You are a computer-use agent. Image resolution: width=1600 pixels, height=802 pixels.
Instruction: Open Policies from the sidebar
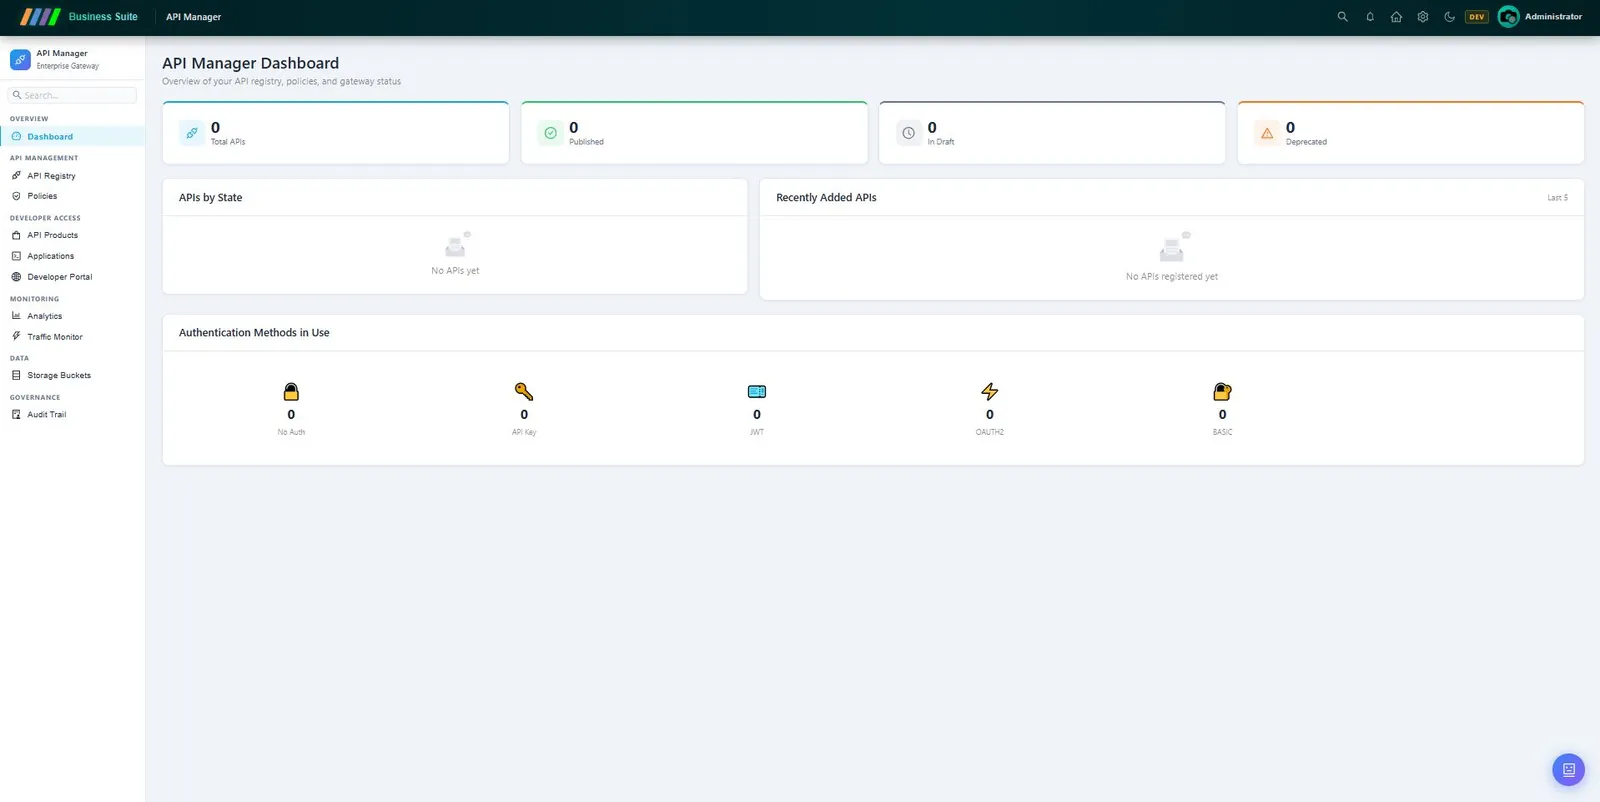[x=72, y=196]
